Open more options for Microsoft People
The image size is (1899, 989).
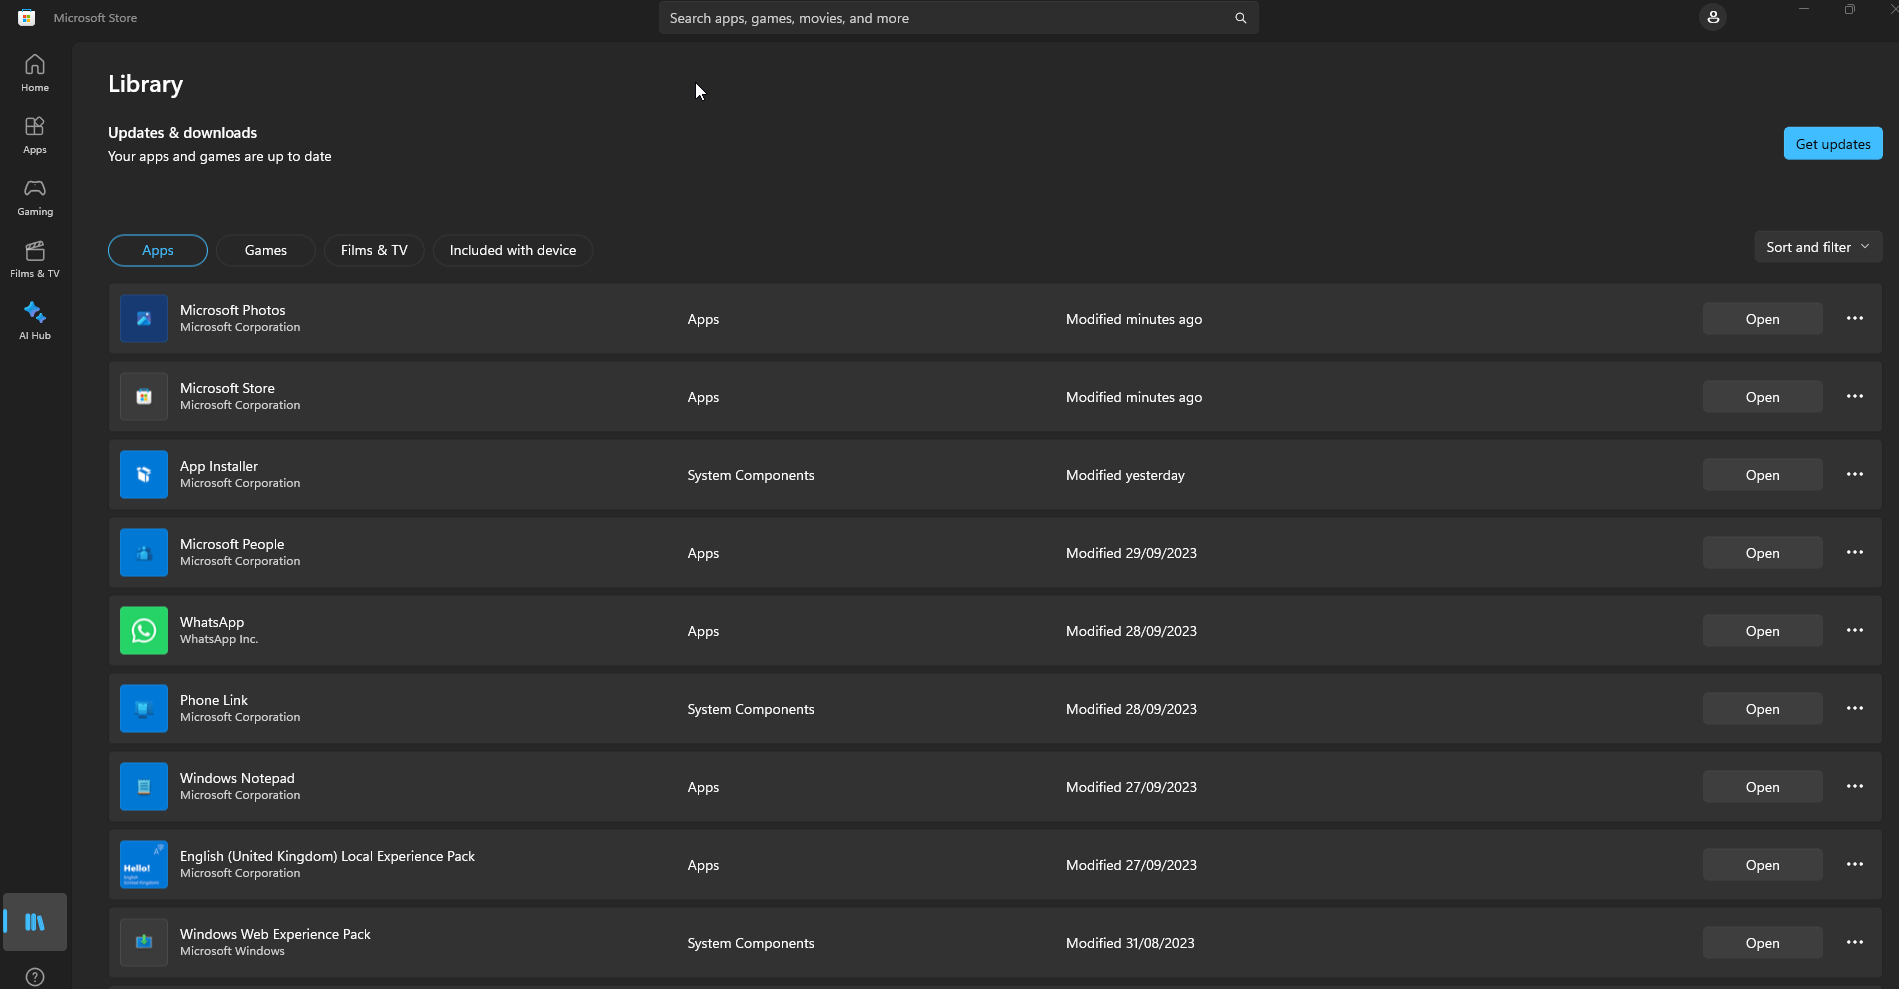pyautogui.click(x=1855, y=552)
